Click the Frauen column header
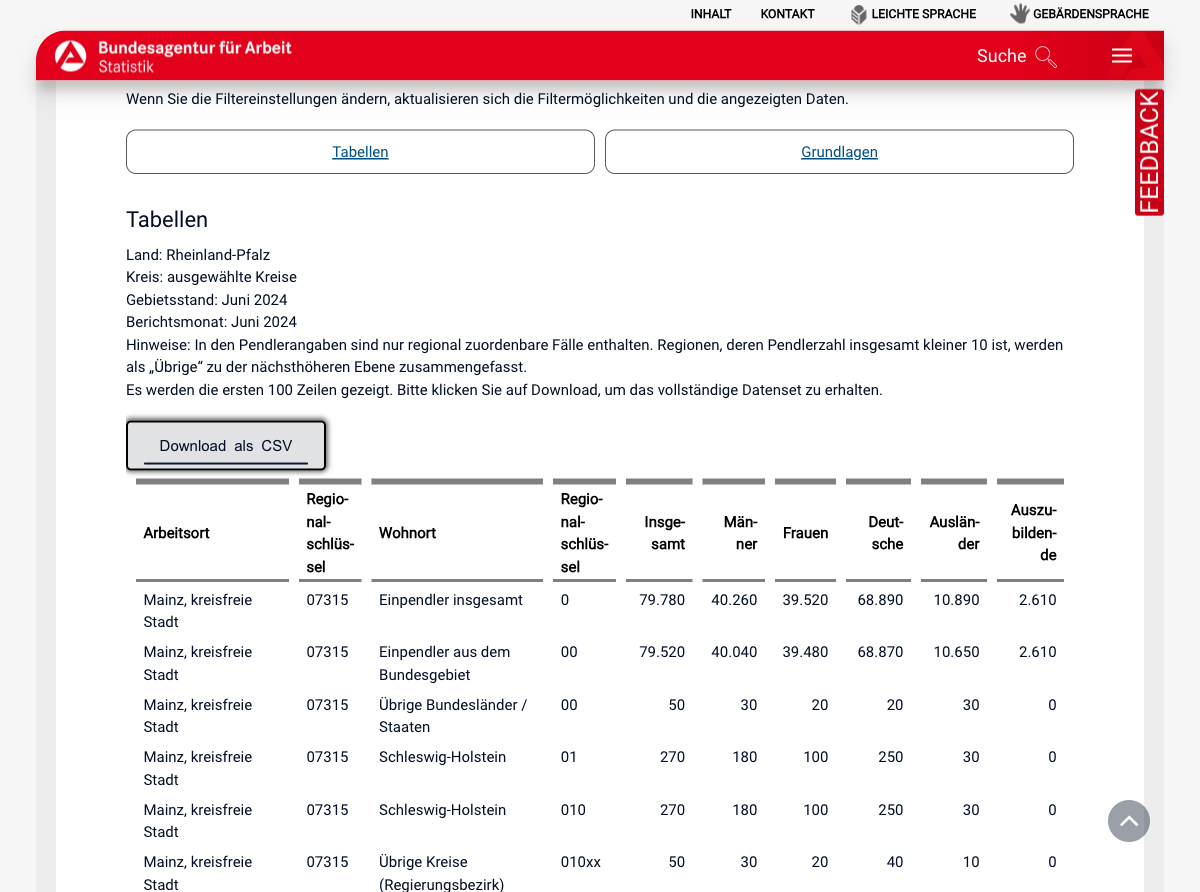The width and height of the screenshot is (1200, 892). (805, 533)
